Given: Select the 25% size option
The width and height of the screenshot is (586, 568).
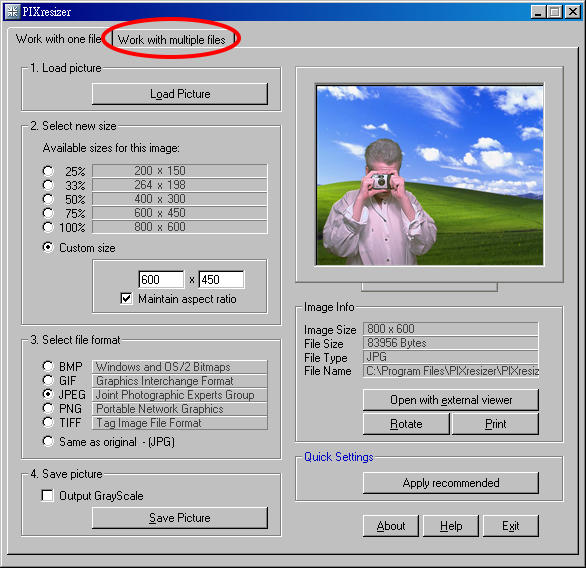Looking at the screenshot, I should tap(48, 171).
